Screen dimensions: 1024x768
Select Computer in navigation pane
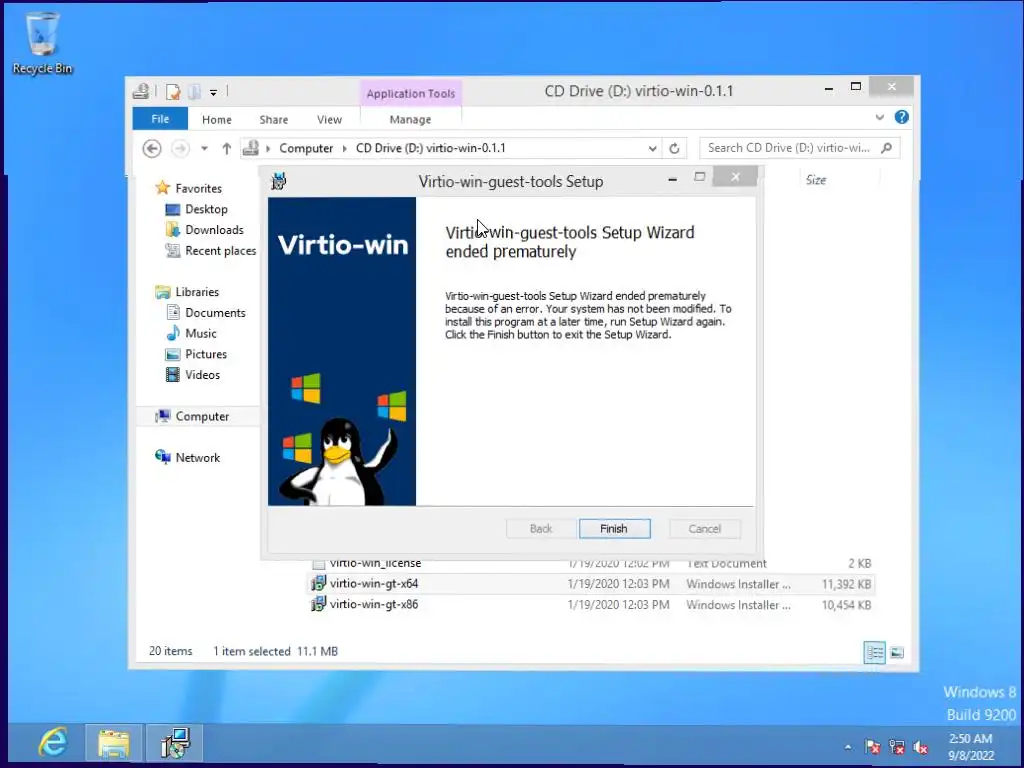point(202,416)
